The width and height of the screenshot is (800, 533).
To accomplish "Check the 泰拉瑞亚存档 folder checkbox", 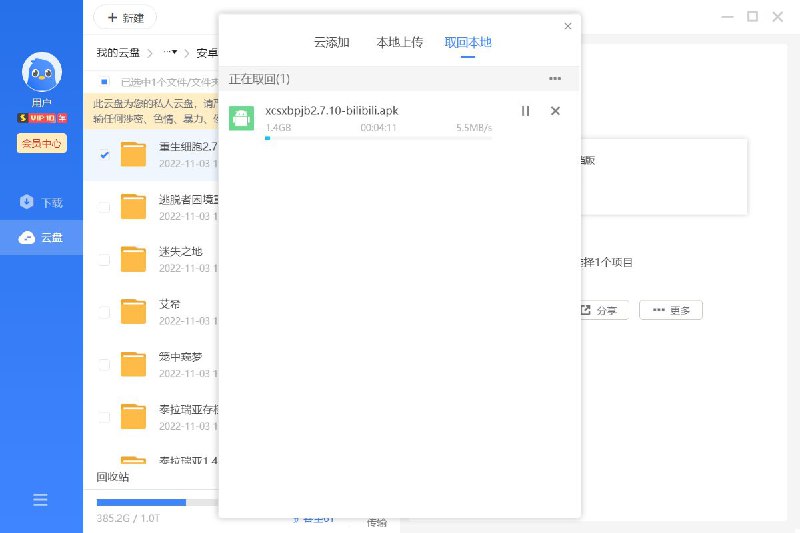I will tap(104, 417).
